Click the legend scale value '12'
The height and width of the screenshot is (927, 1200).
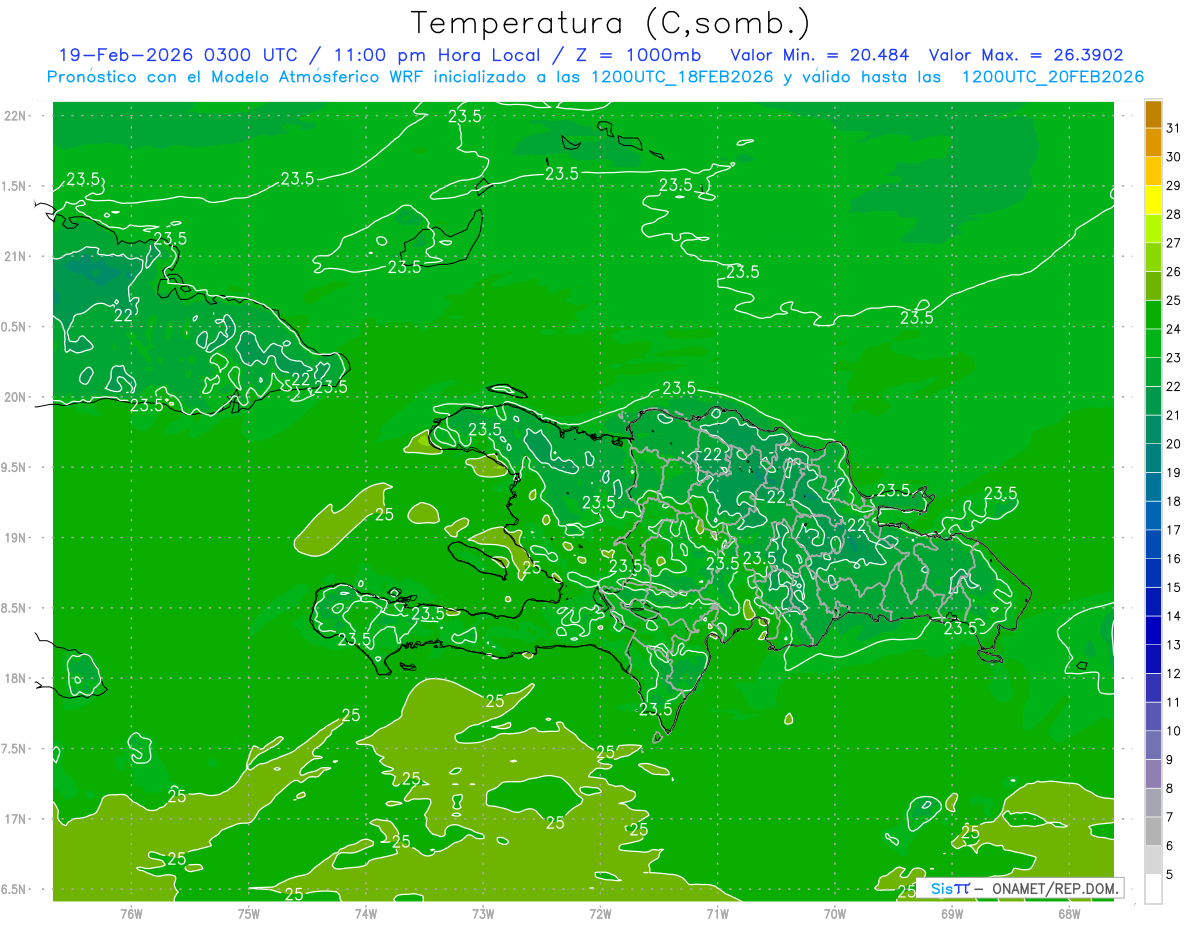pyautogui.click(x=1174, y=674)
